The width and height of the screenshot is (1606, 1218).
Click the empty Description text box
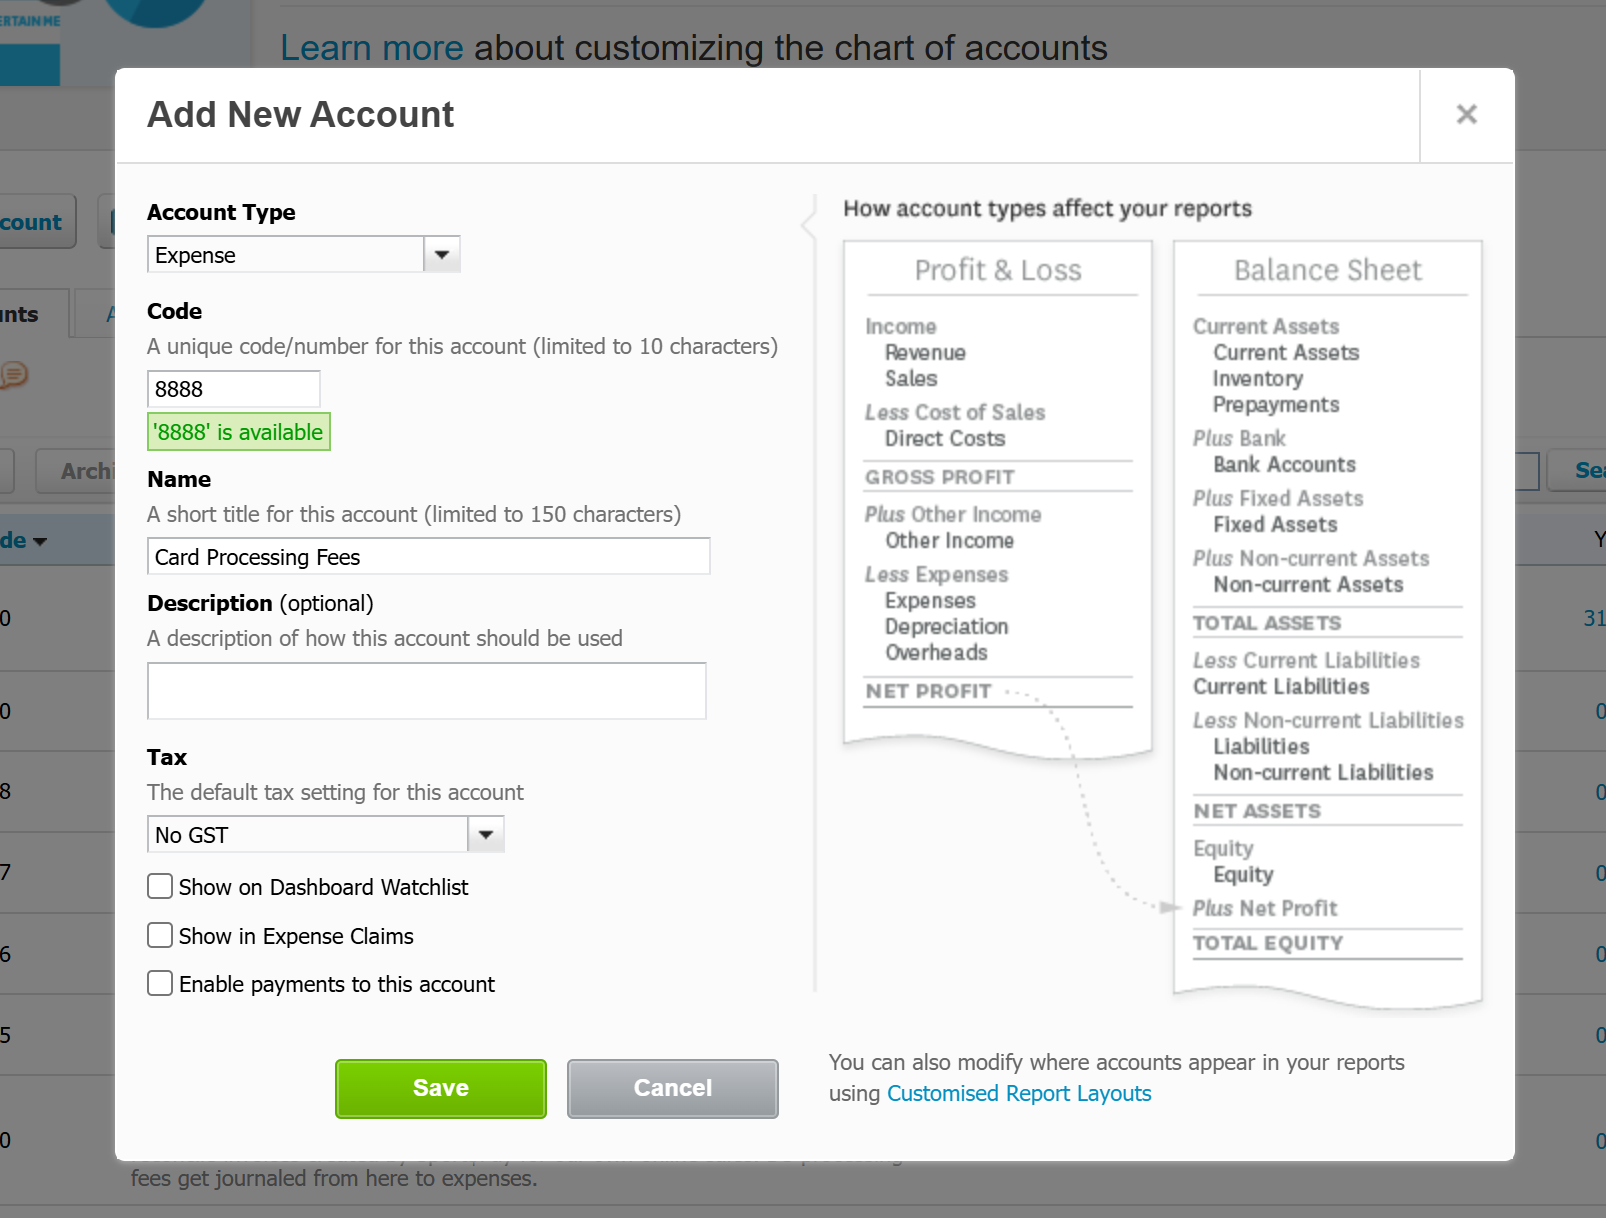coord(427,691)
